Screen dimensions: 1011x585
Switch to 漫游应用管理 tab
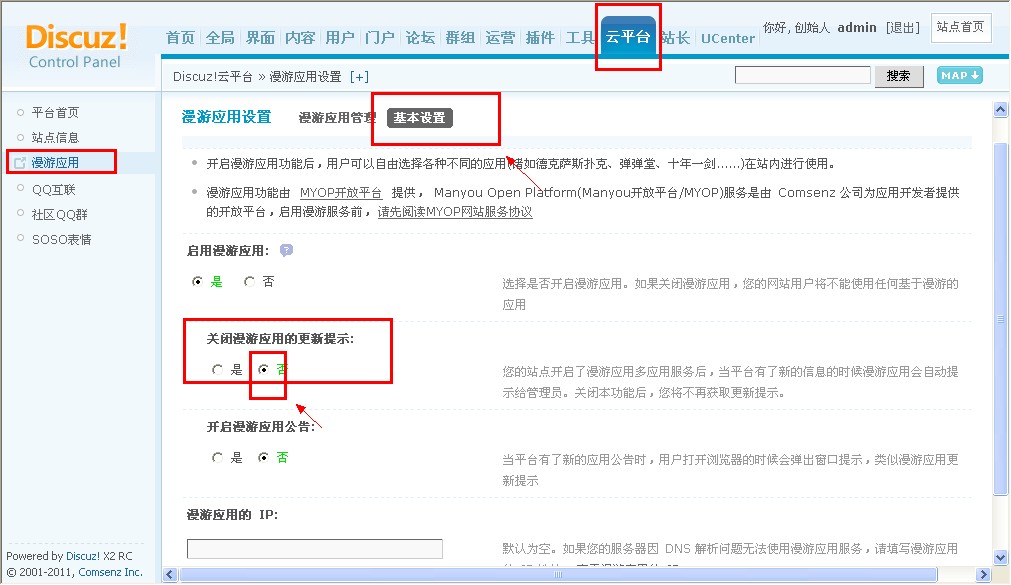(337, 118)
